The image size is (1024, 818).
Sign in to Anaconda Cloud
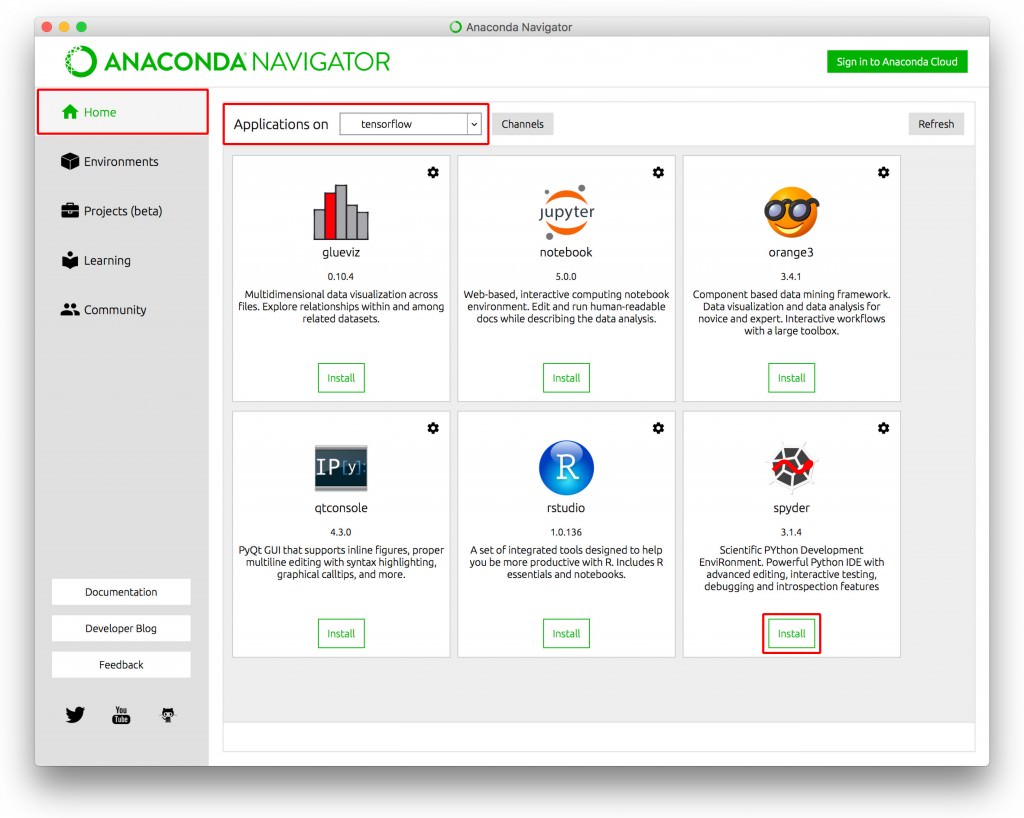(x=897, y=61)
